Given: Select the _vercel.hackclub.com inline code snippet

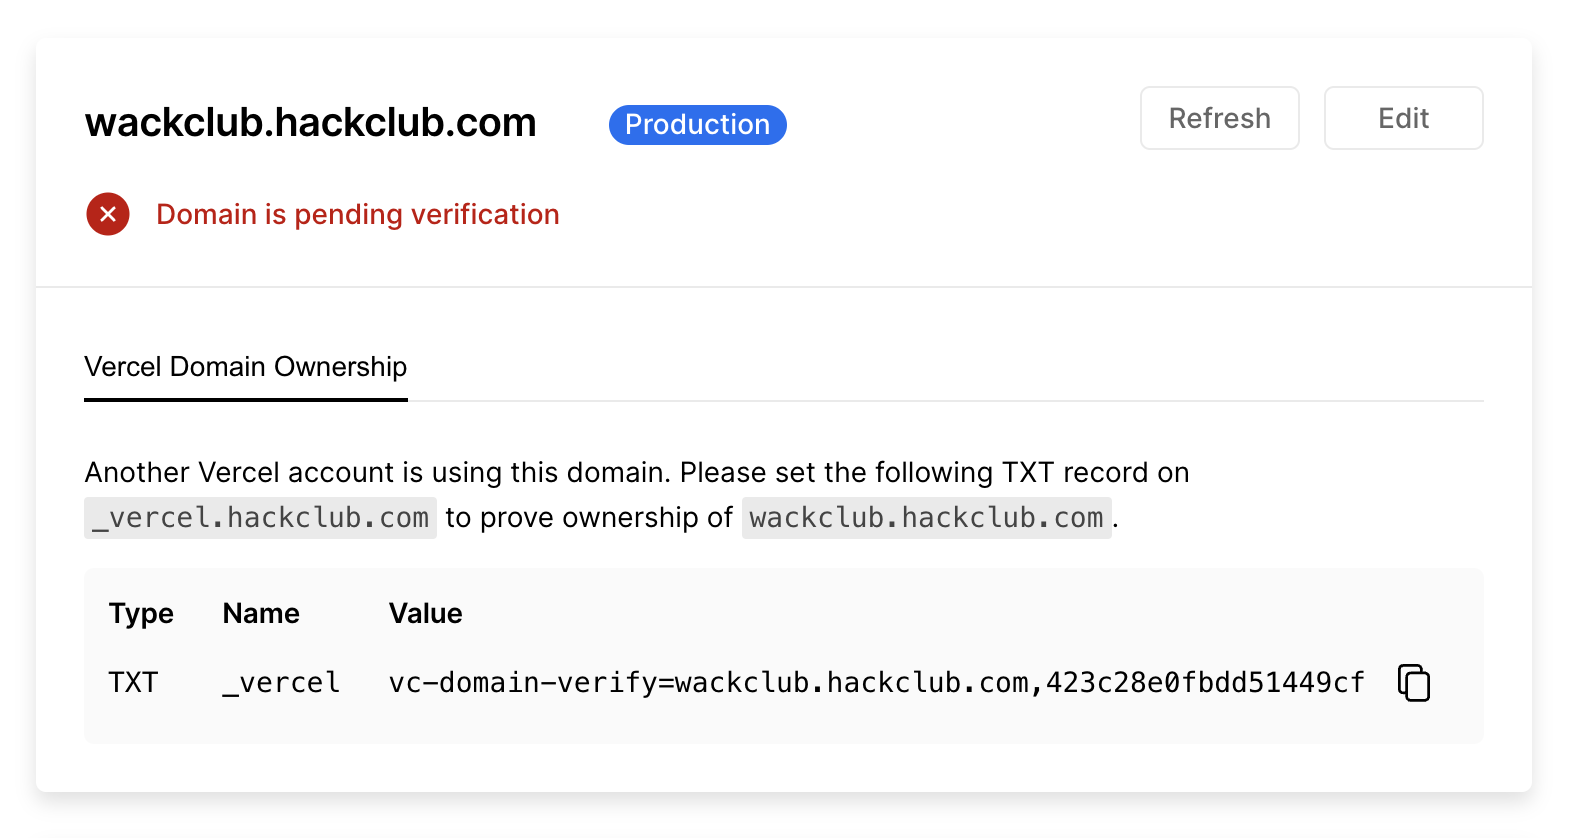Looking at the screenshot, I should coord(260,518).
